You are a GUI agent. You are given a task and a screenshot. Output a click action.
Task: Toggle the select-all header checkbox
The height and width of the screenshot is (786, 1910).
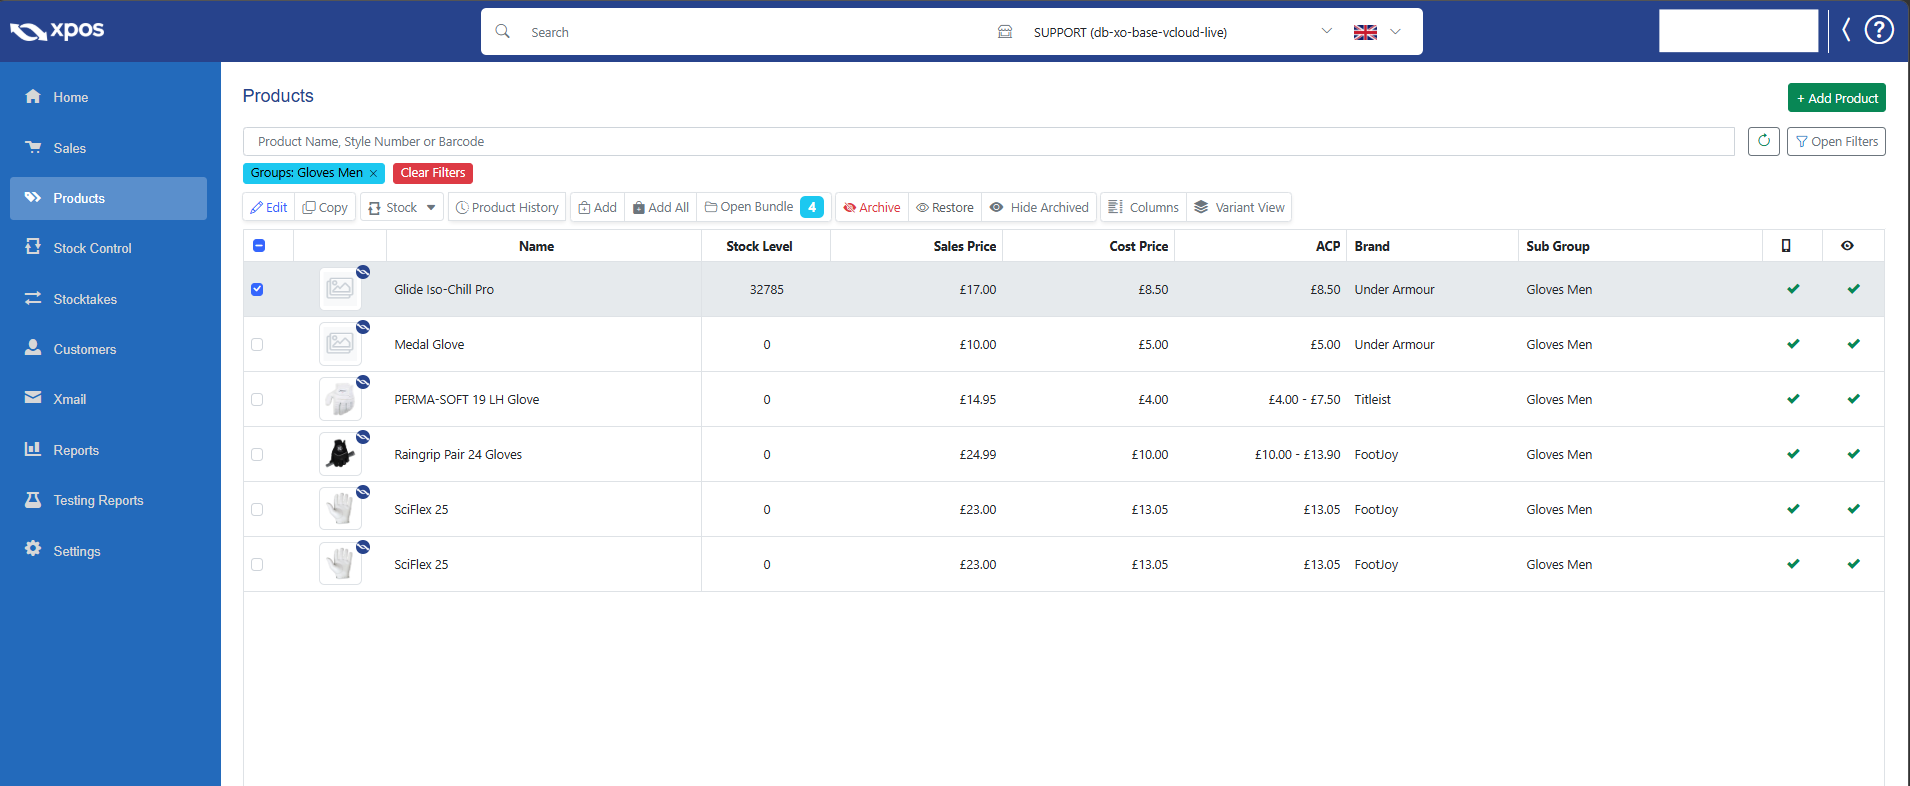(x=259, y=246)
